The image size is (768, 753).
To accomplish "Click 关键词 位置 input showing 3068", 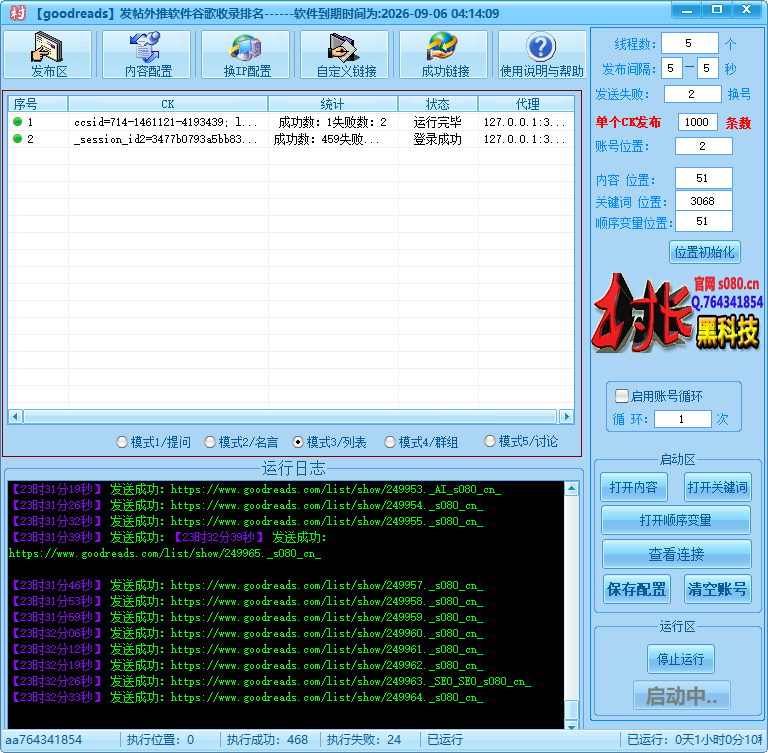I will (x=703, y=201).
